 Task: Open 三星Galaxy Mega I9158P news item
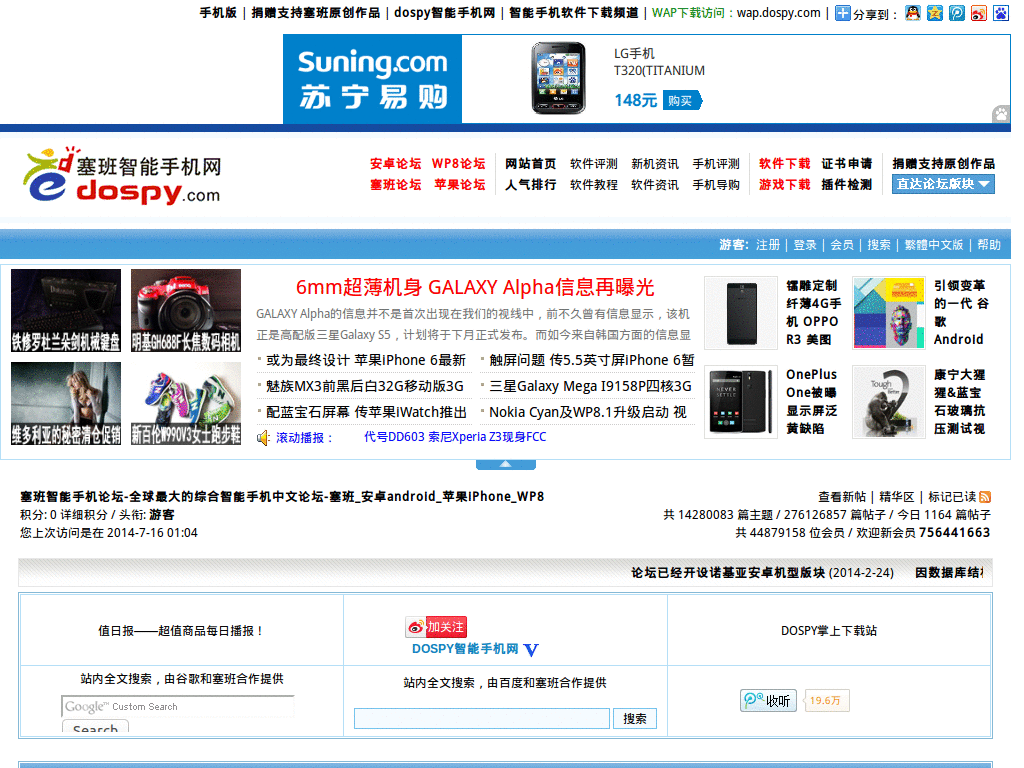(590, 386)
